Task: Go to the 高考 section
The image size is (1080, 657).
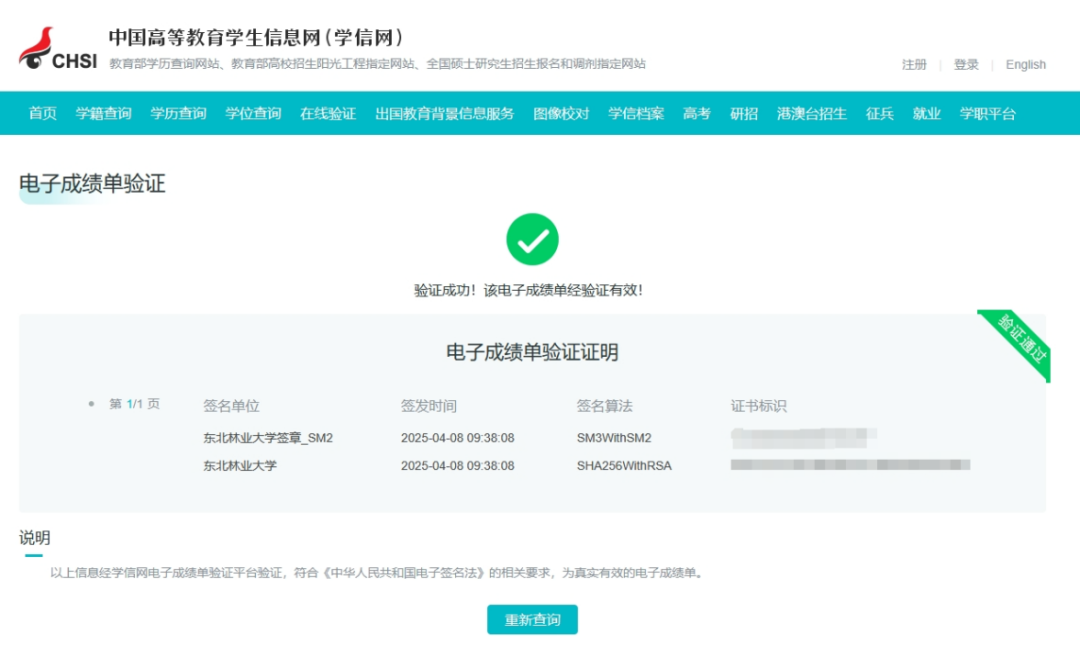Action: [x=697, y=113]
